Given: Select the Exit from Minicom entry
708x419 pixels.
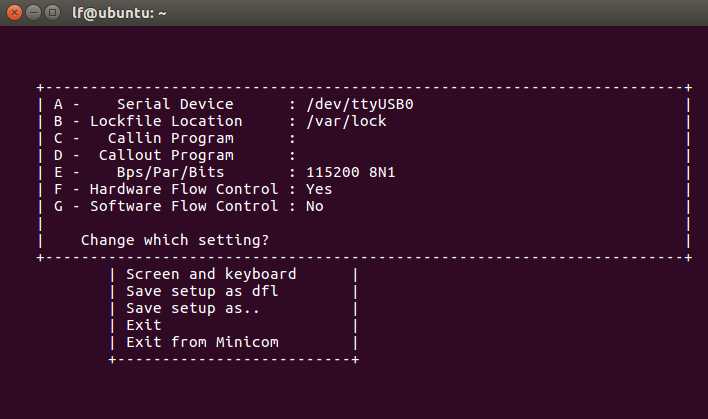Looking at the screenshot, I should click(x=202, y=342).
